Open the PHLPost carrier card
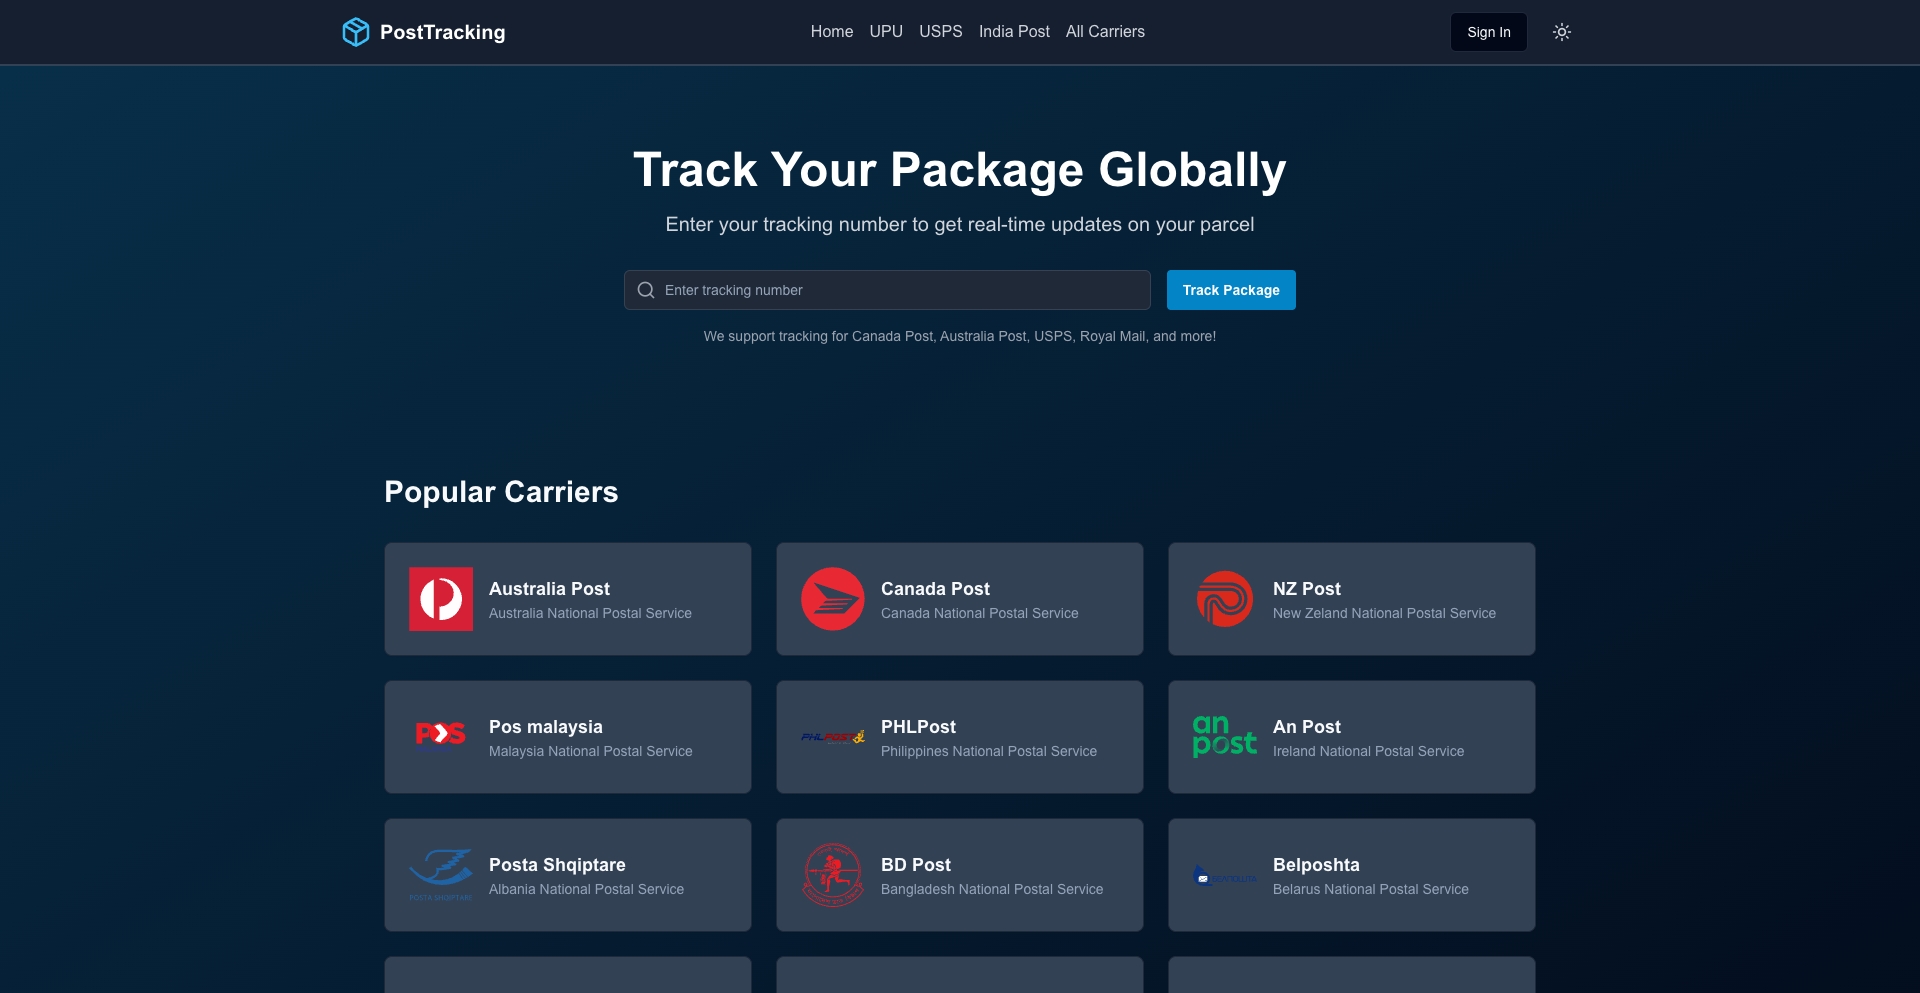 coord(959,737)
